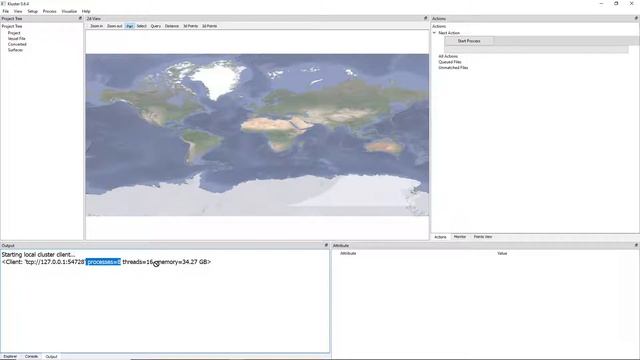
Task: Activate the 2d Points tool
Action: (210, 26)
